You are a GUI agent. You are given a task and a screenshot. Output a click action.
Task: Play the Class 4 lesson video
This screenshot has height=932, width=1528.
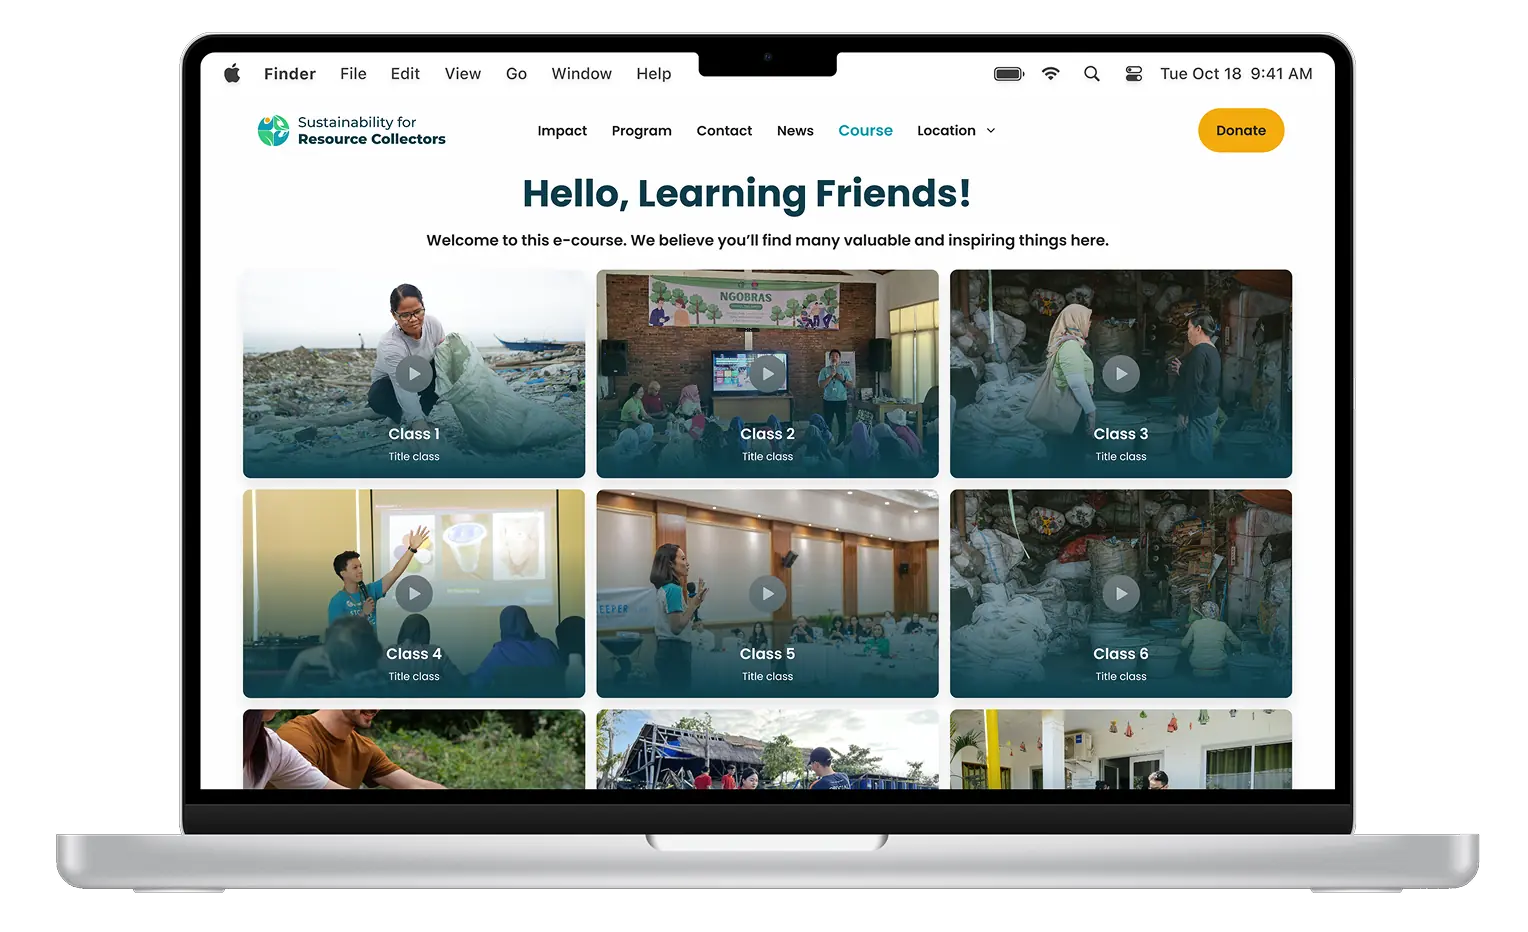414,594
